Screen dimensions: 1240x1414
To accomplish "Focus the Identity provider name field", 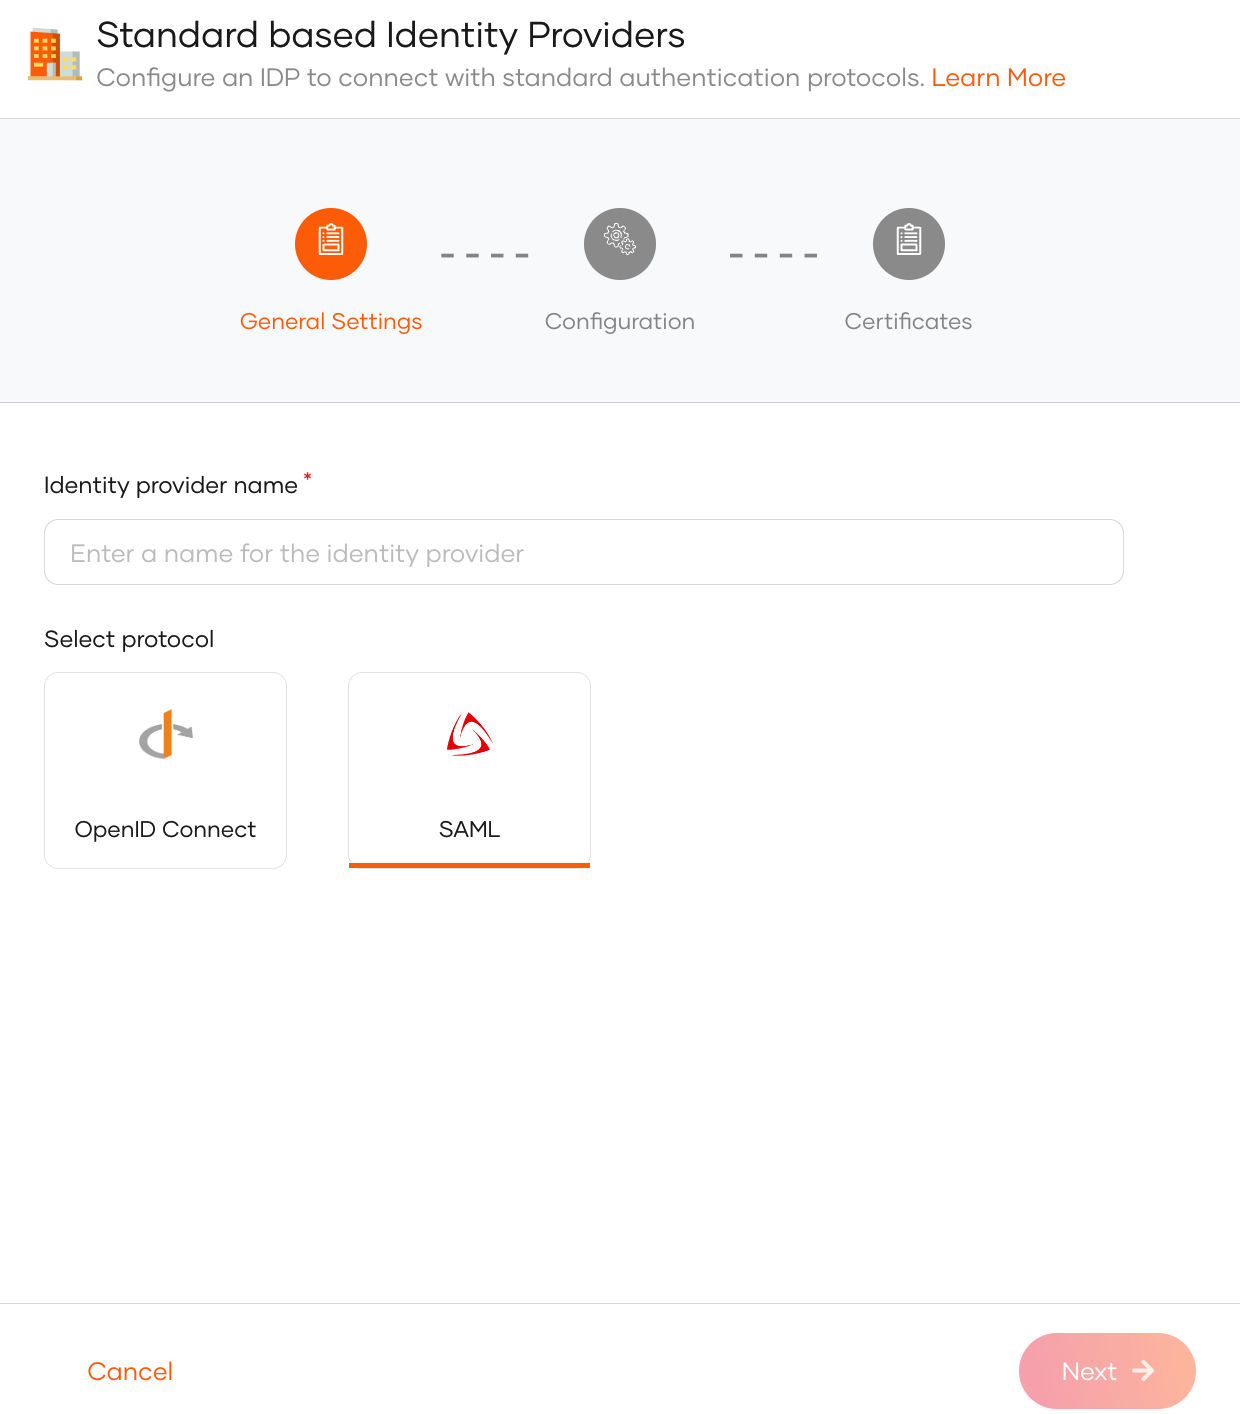I will [584, 552].
